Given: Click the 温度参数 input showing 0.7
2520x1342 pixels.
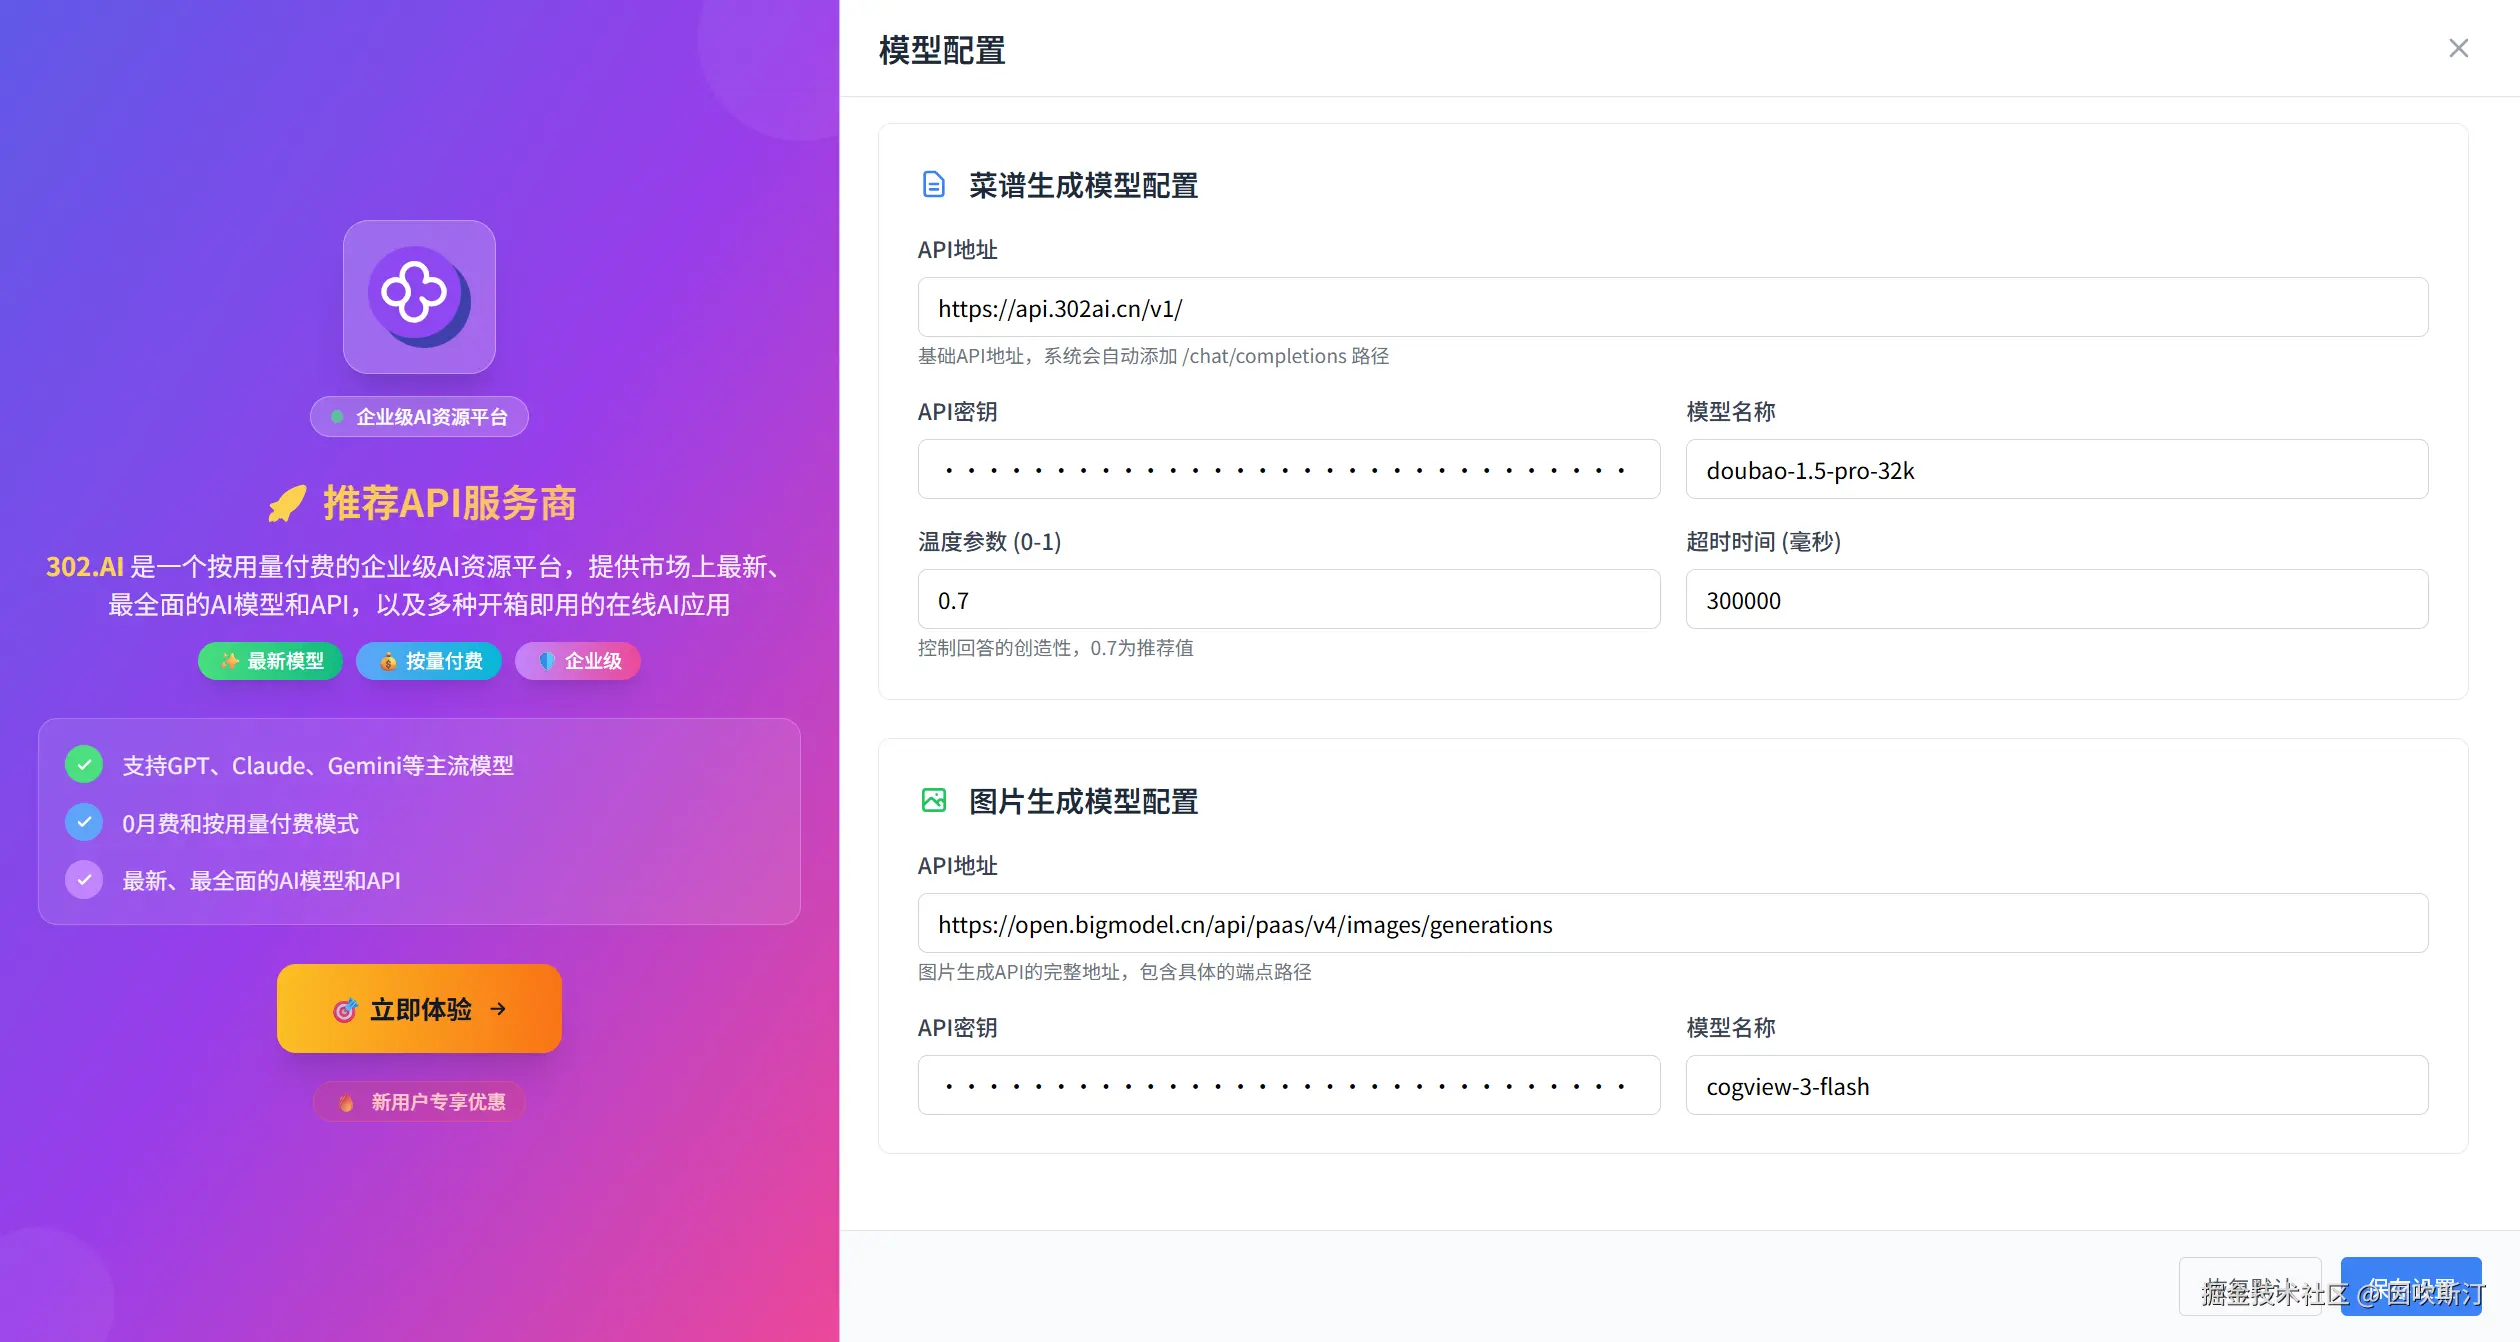Looking at the screenshot, I should coord(1288,599).
